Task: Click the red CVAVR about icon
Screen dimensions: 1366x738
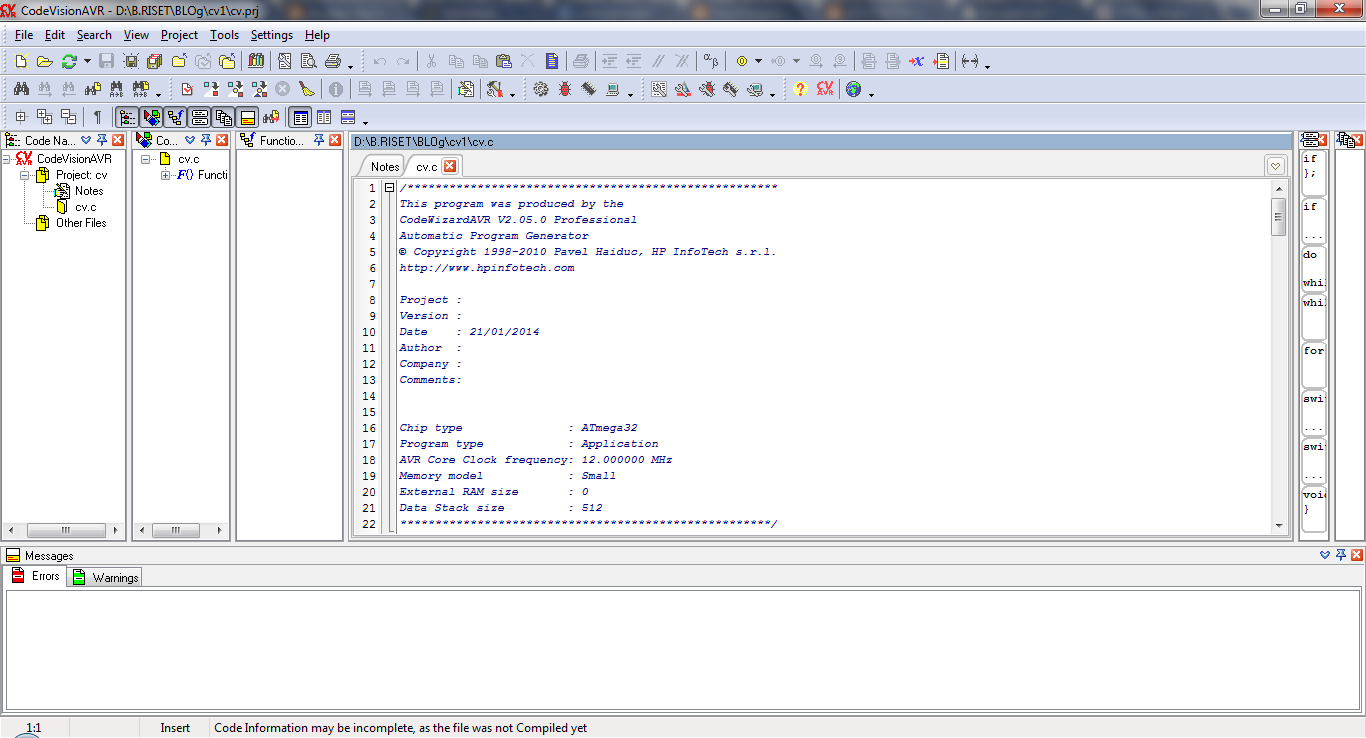Action: (x=825, y=89)
